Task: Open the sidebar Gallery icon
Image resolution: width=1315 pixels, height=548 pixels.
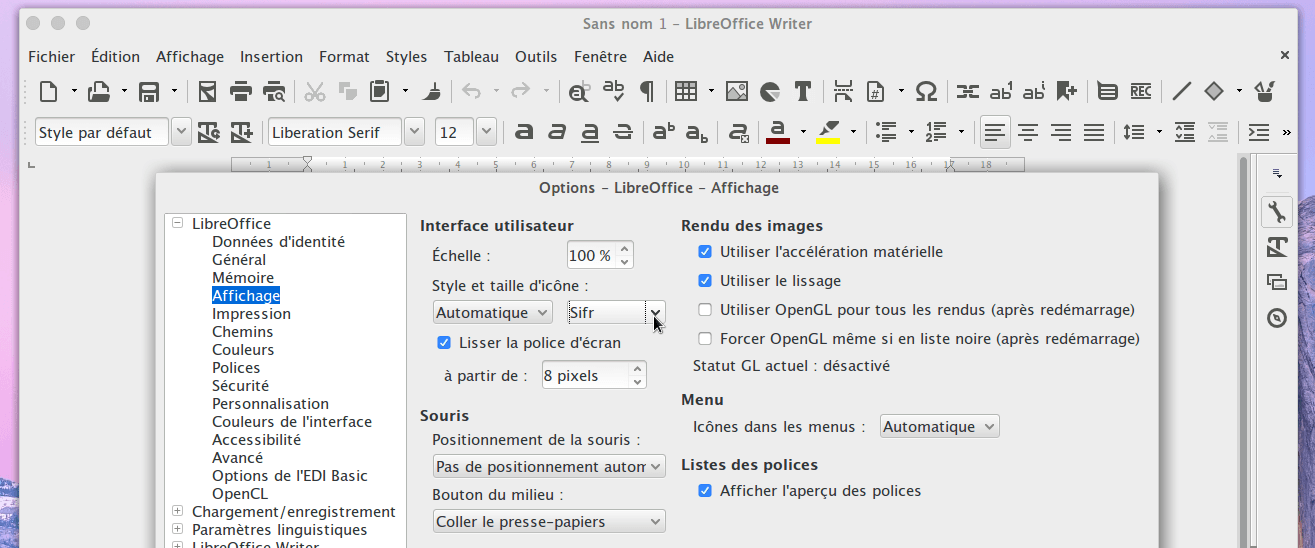Action: (1276, 282)
